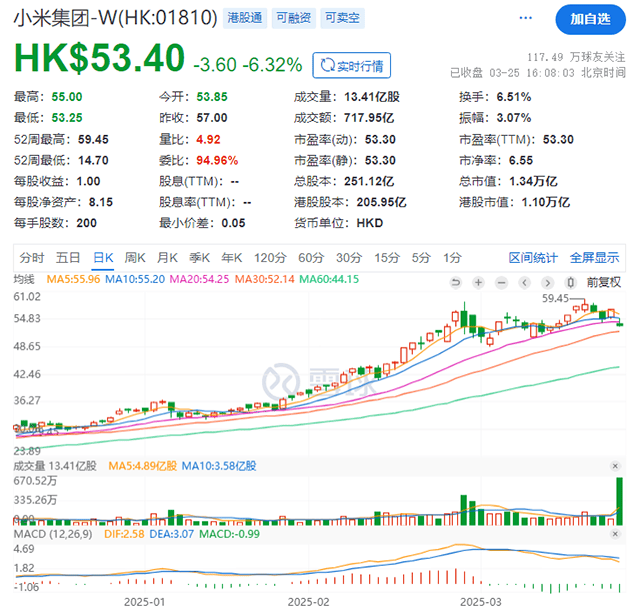Click the MA60:44.15 indicator label
Image resolution: width=640 pixels, height=611 pixels.
click(329, 280)
